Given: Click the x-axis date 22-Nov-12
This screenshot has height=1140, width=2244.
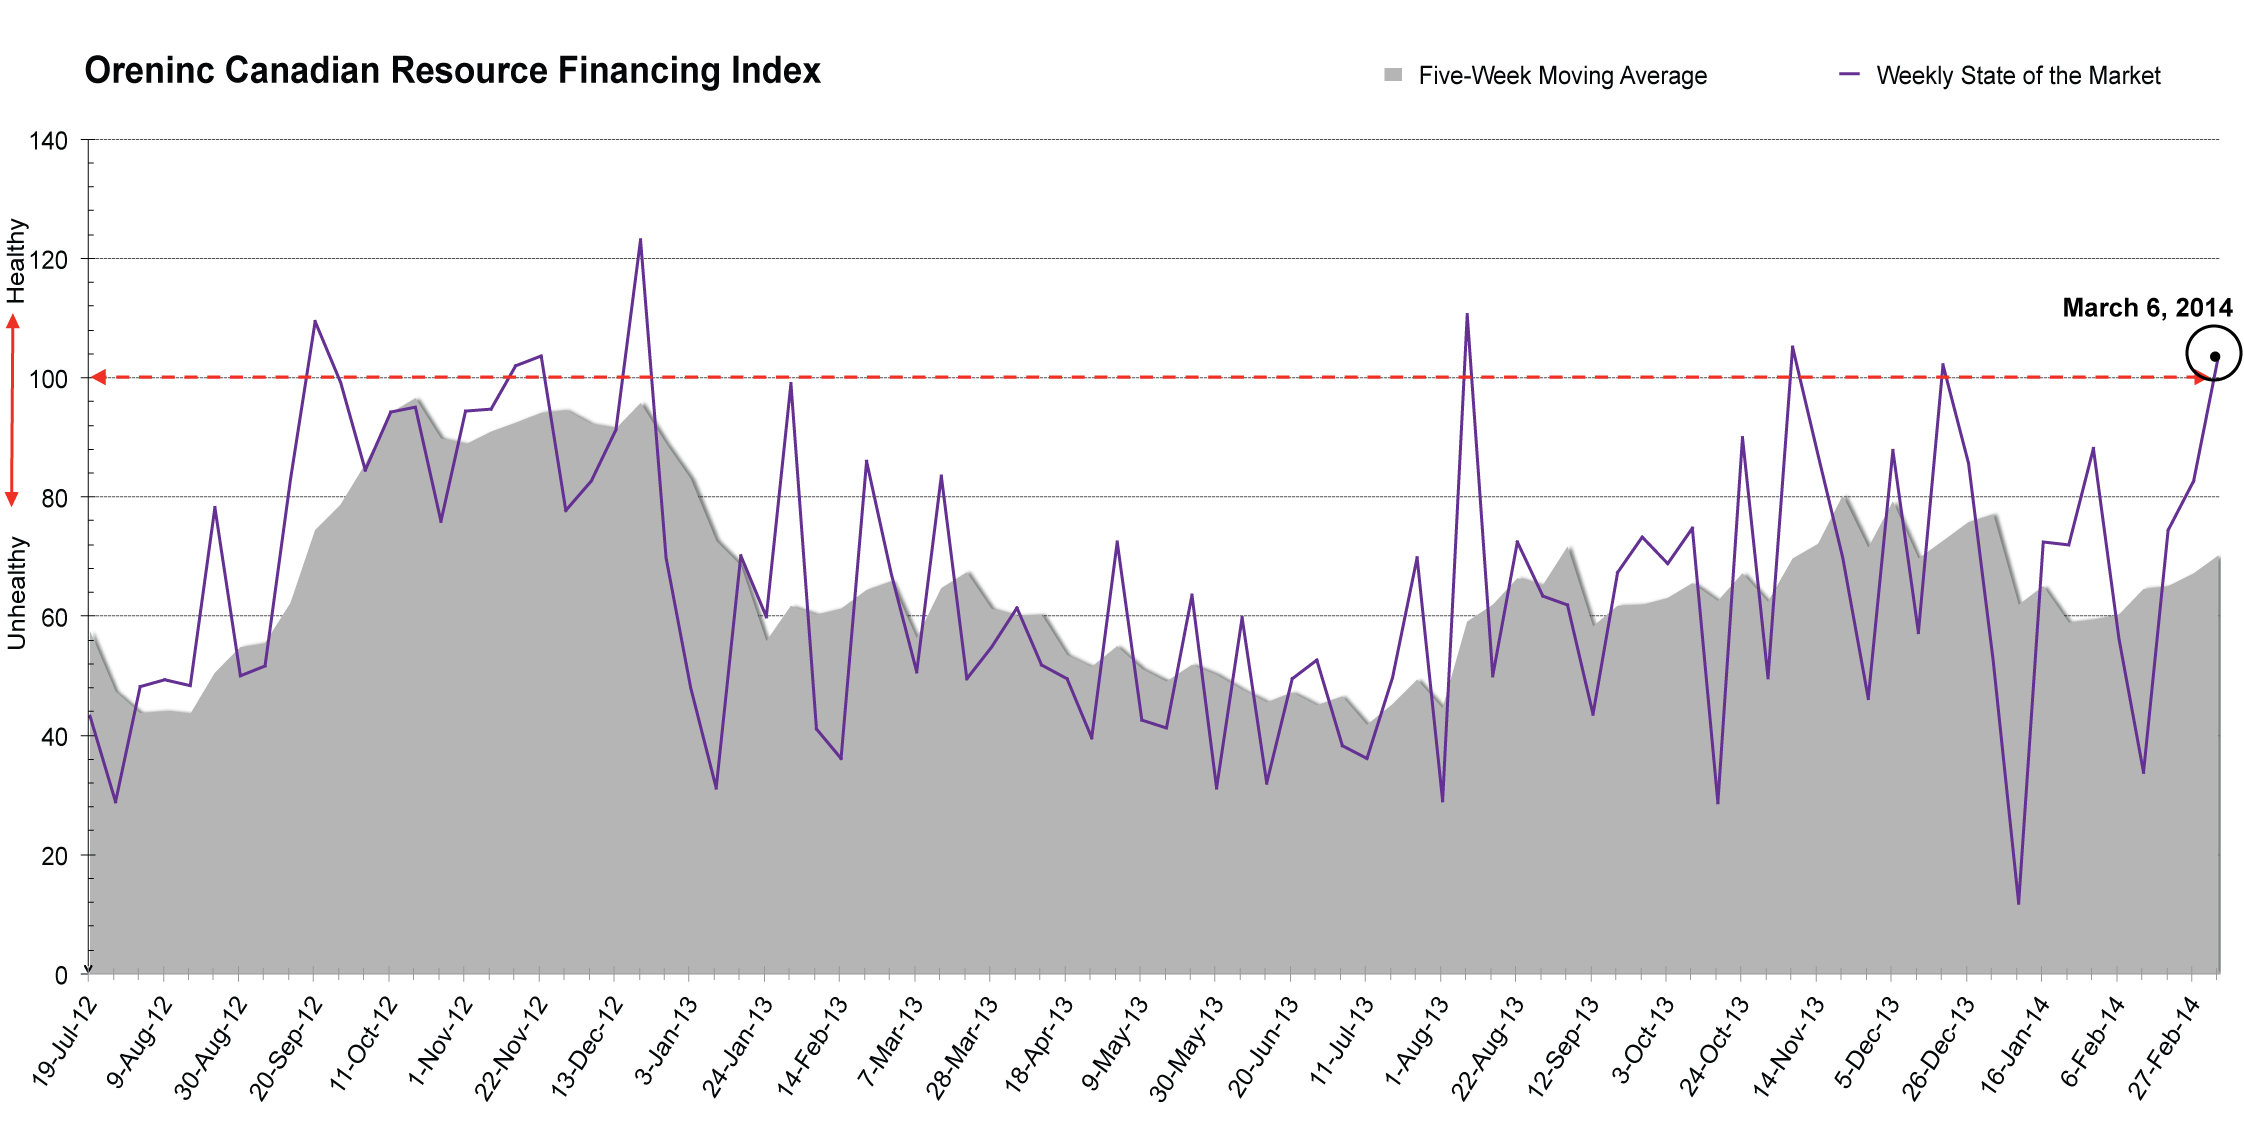Looking at the screenshot, I should (511, 1047).
